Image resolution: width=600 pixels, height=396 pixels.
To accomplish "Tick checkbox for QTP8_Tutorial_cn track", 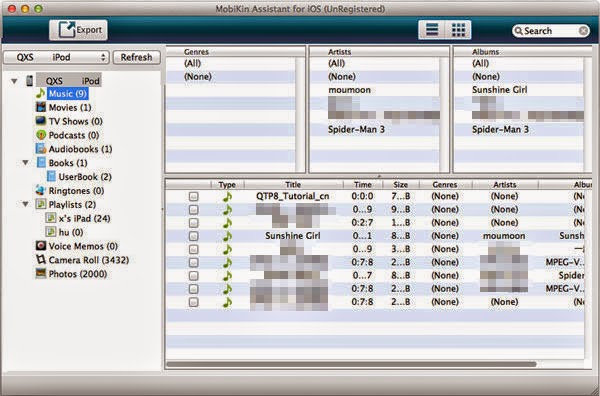I will point(194,196).
